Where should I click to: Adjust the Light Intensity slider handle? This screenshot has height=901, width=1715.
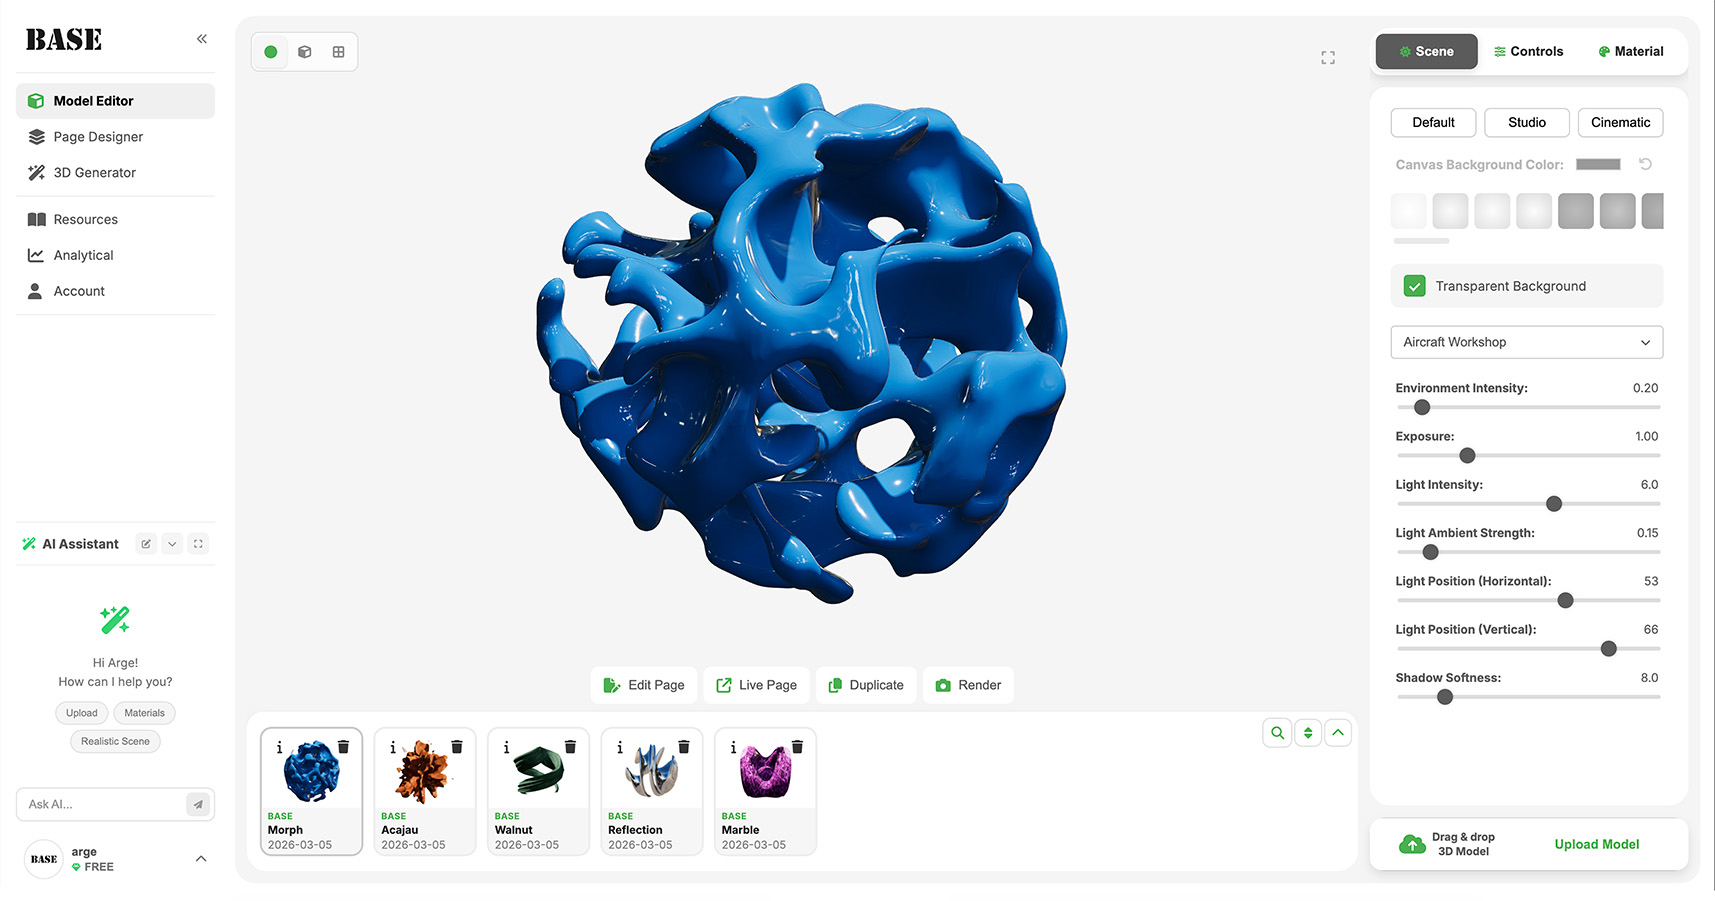[1554, 504]
